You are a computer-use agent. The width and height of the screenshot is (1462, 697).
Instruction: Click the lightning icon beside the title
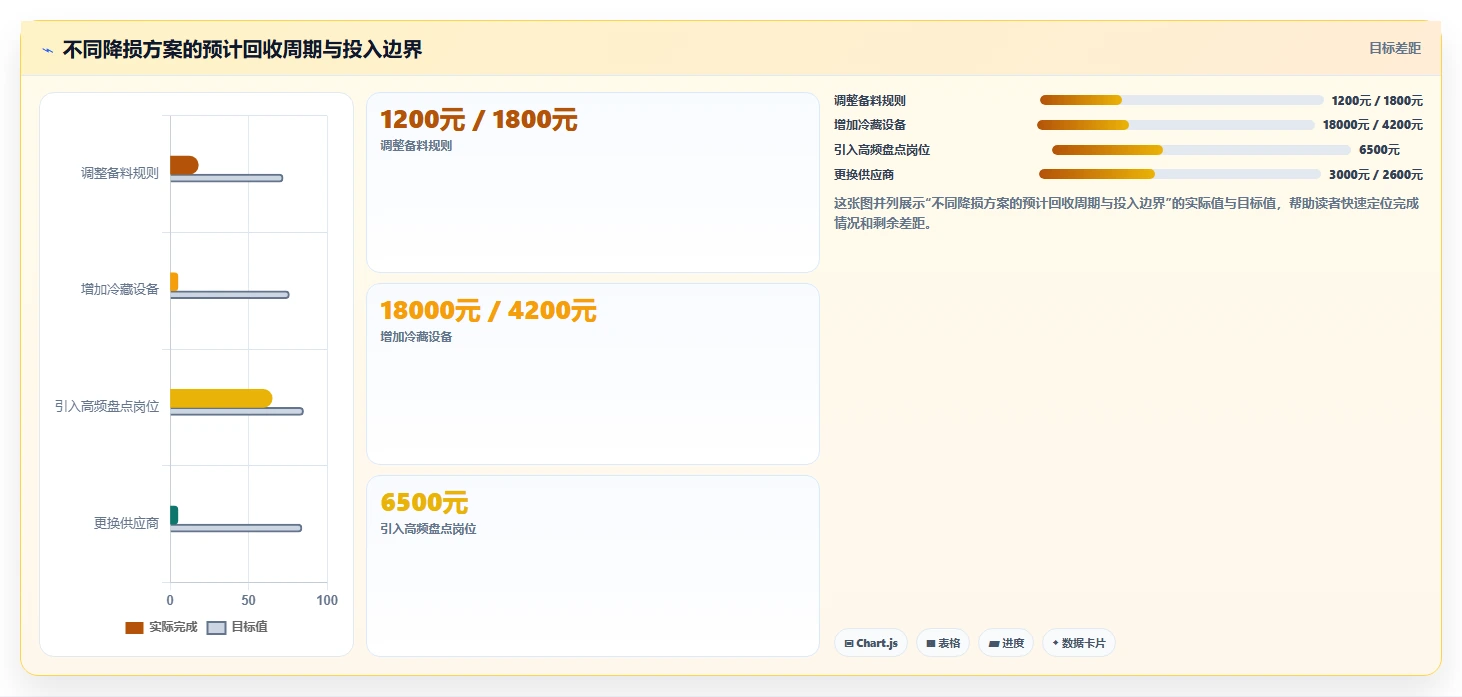click(x=47, y=50)
